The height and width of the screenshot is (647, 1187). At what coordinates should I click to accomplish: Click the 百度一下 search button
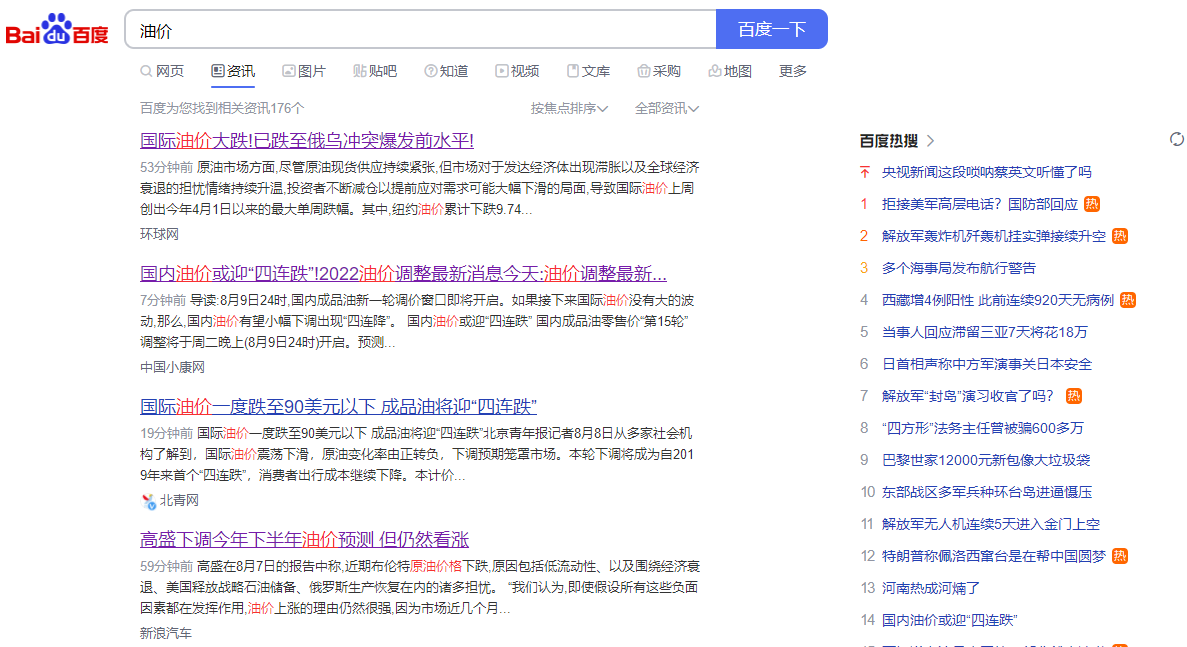(x=771, y=30)
